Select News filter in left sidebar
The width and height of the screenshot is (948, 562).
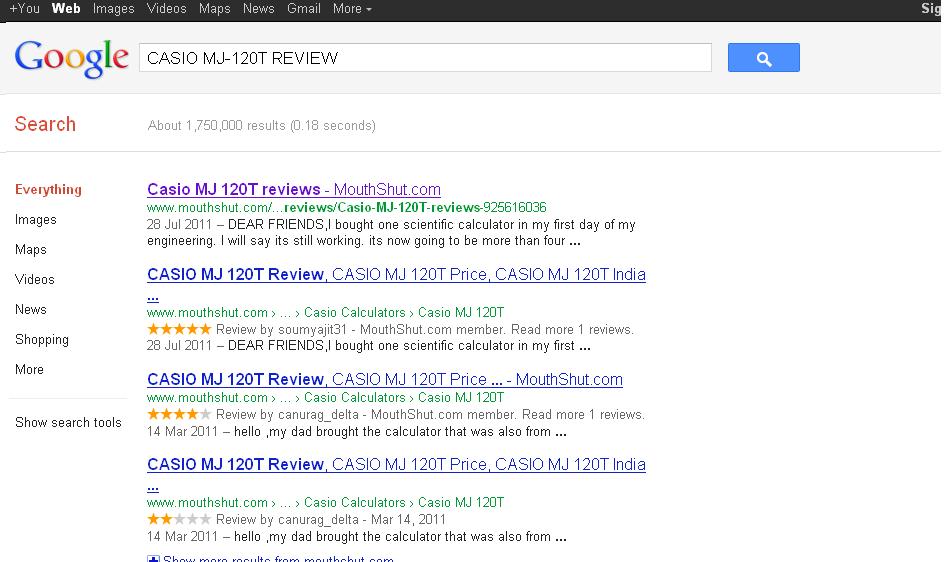pos(31,309)
